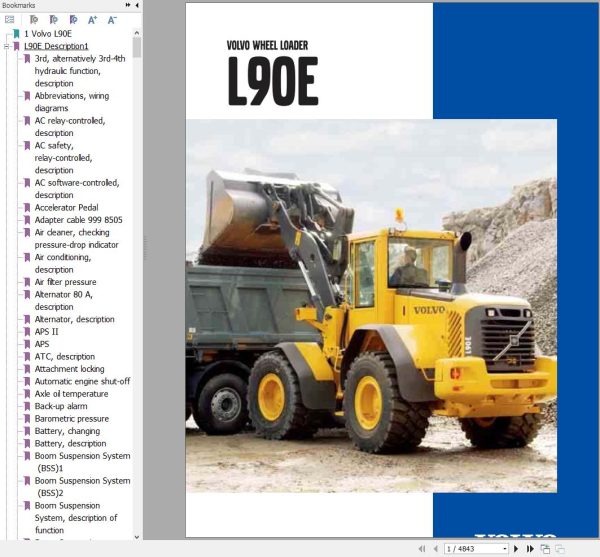Click the large 'L90E' title on page
The width and height of the screenshot is (600, 557).
[273, 81]
